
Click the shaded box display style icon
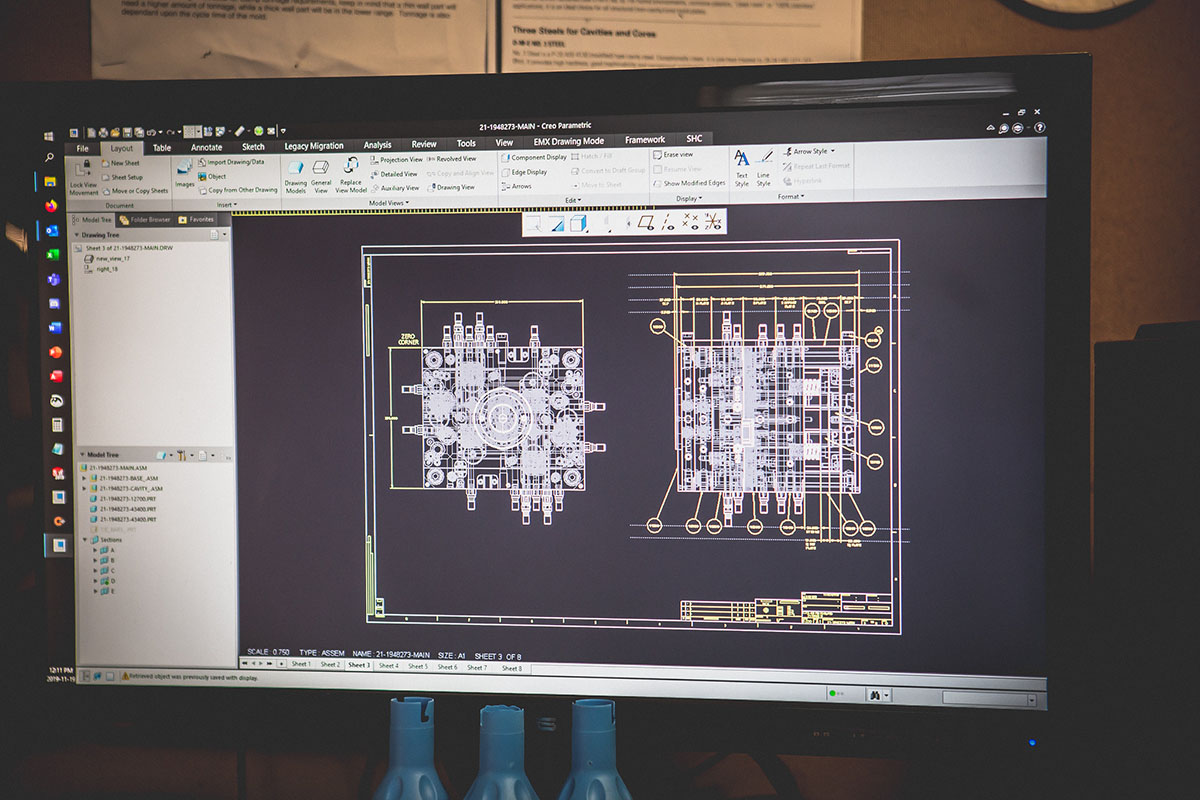pos(578,223)
